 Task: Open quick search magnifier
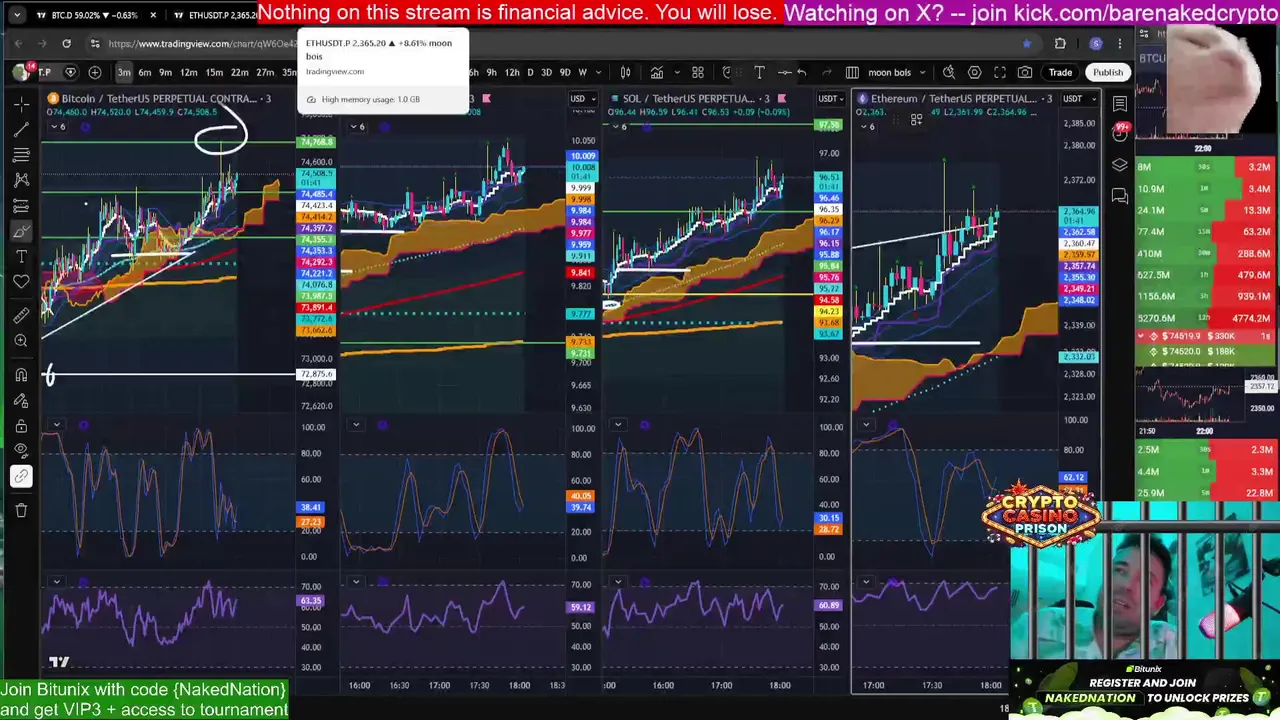coord(948,72)
